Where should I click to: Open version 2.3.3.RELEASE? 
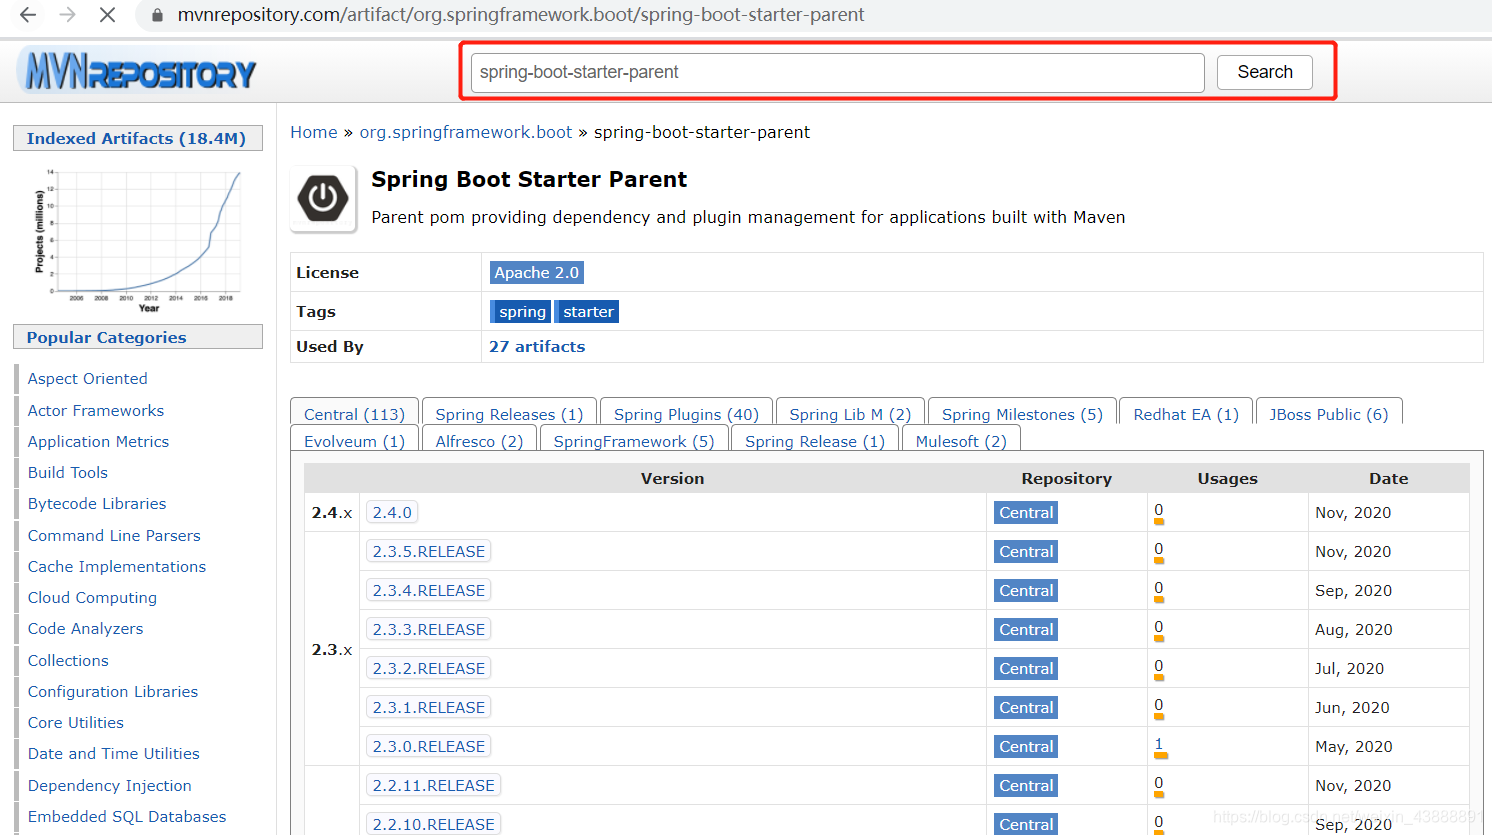(x=429, y=629)
